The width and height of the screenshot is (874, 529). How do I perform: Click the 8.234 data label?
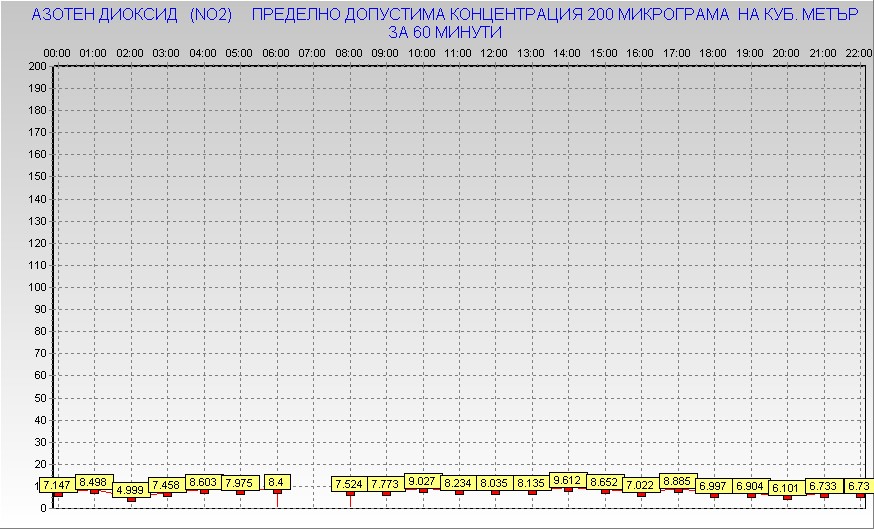459,483
